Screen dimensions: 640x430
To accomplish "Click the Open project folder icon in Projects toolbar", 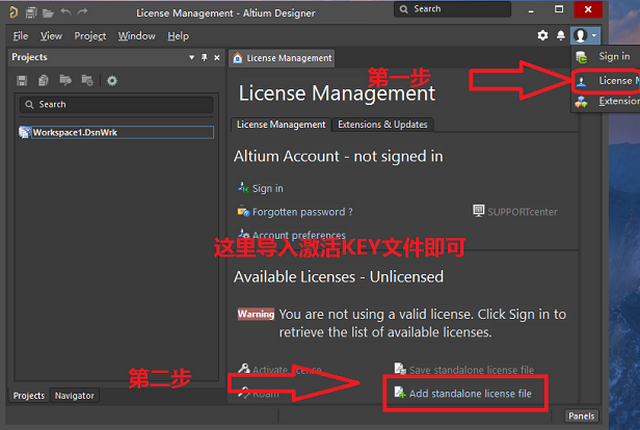I will click(65, 80).
